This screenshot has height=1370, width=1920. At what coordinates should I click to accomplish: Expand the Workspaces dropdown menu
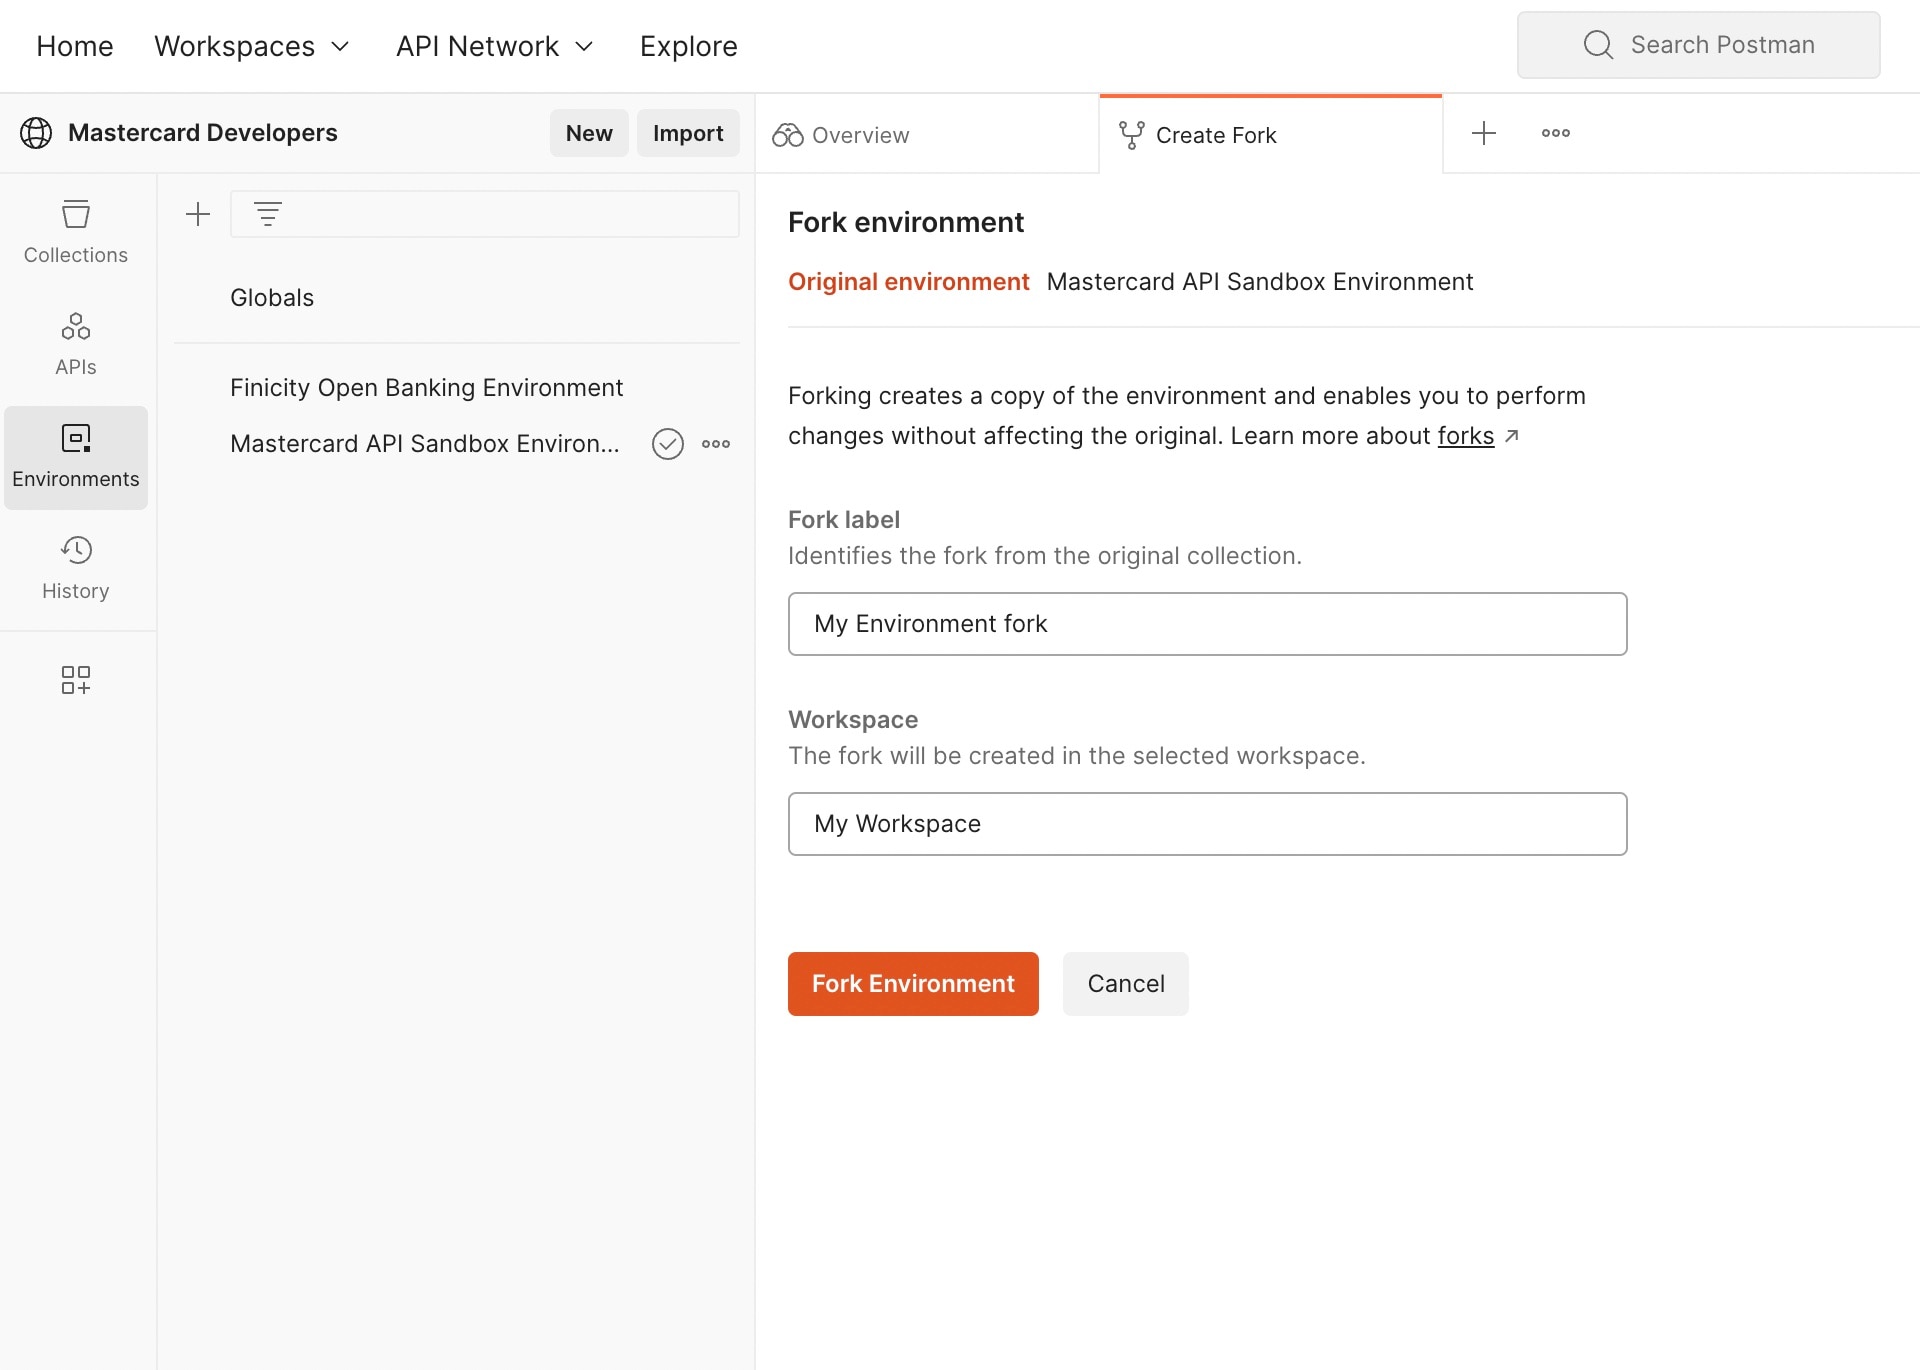coord(252,46)
